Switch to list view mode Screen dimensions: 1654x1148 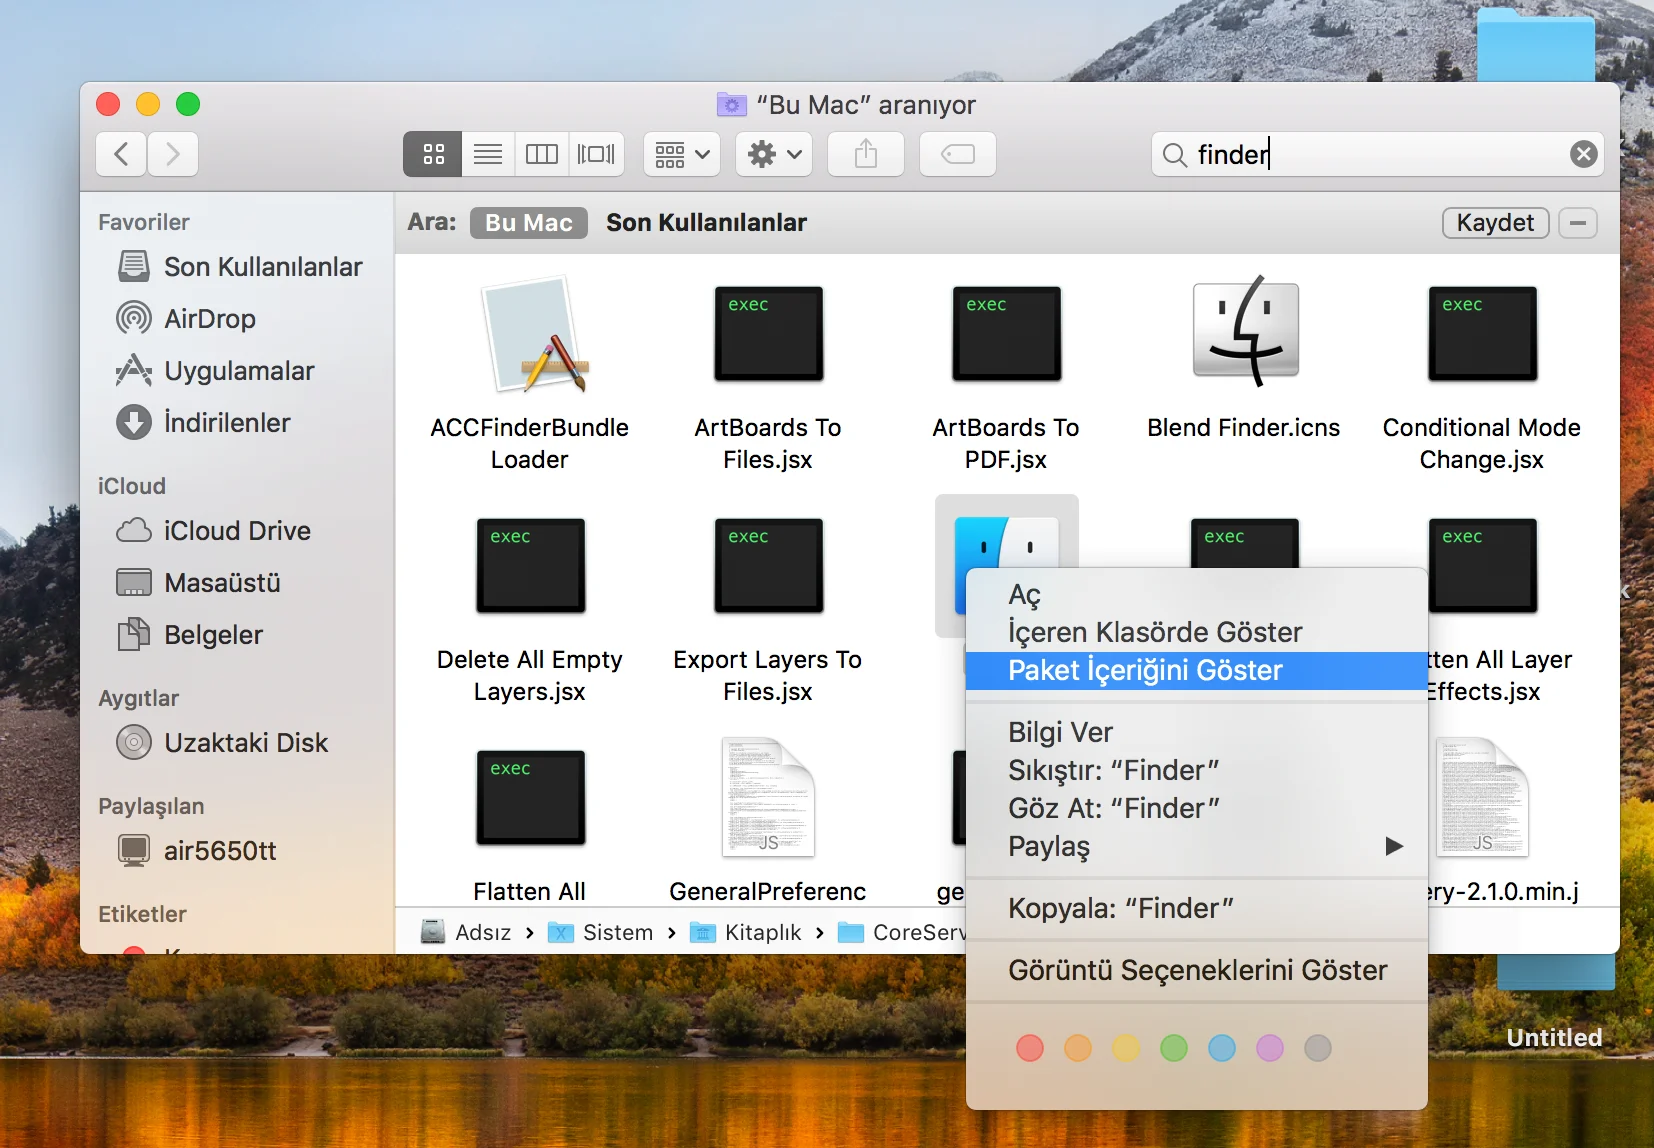tap(488, 154)
